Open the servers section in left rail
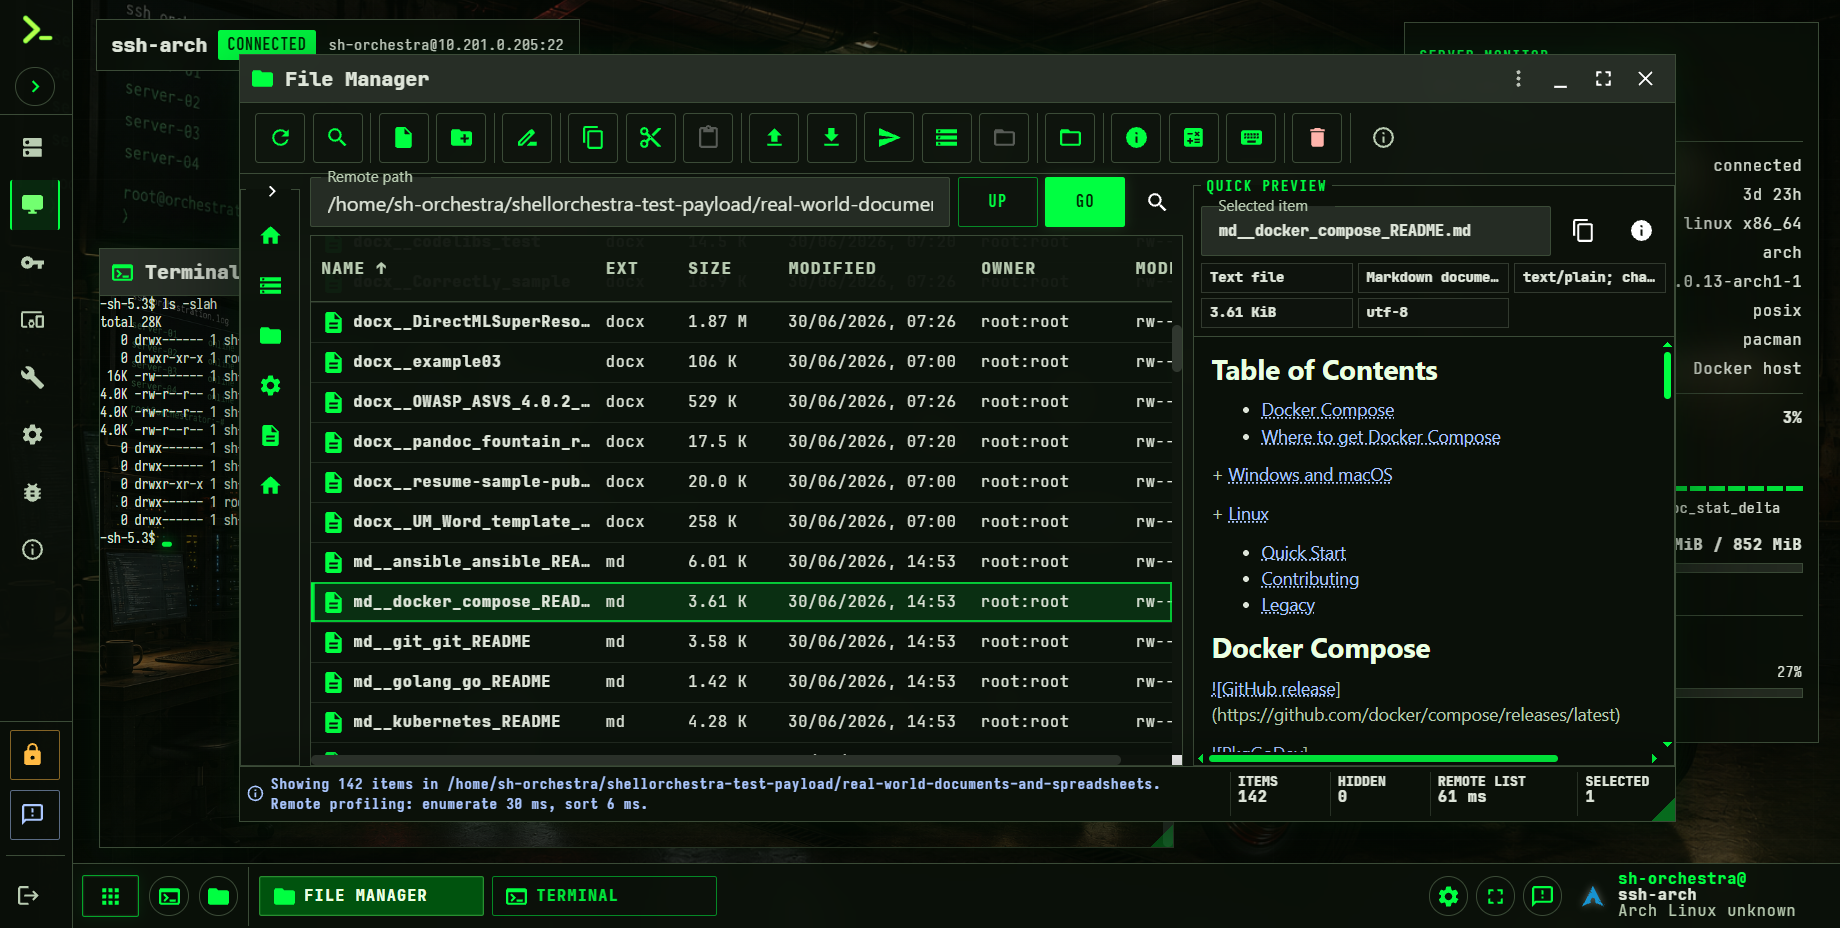The image size is (1840, 928). (32, 148)
